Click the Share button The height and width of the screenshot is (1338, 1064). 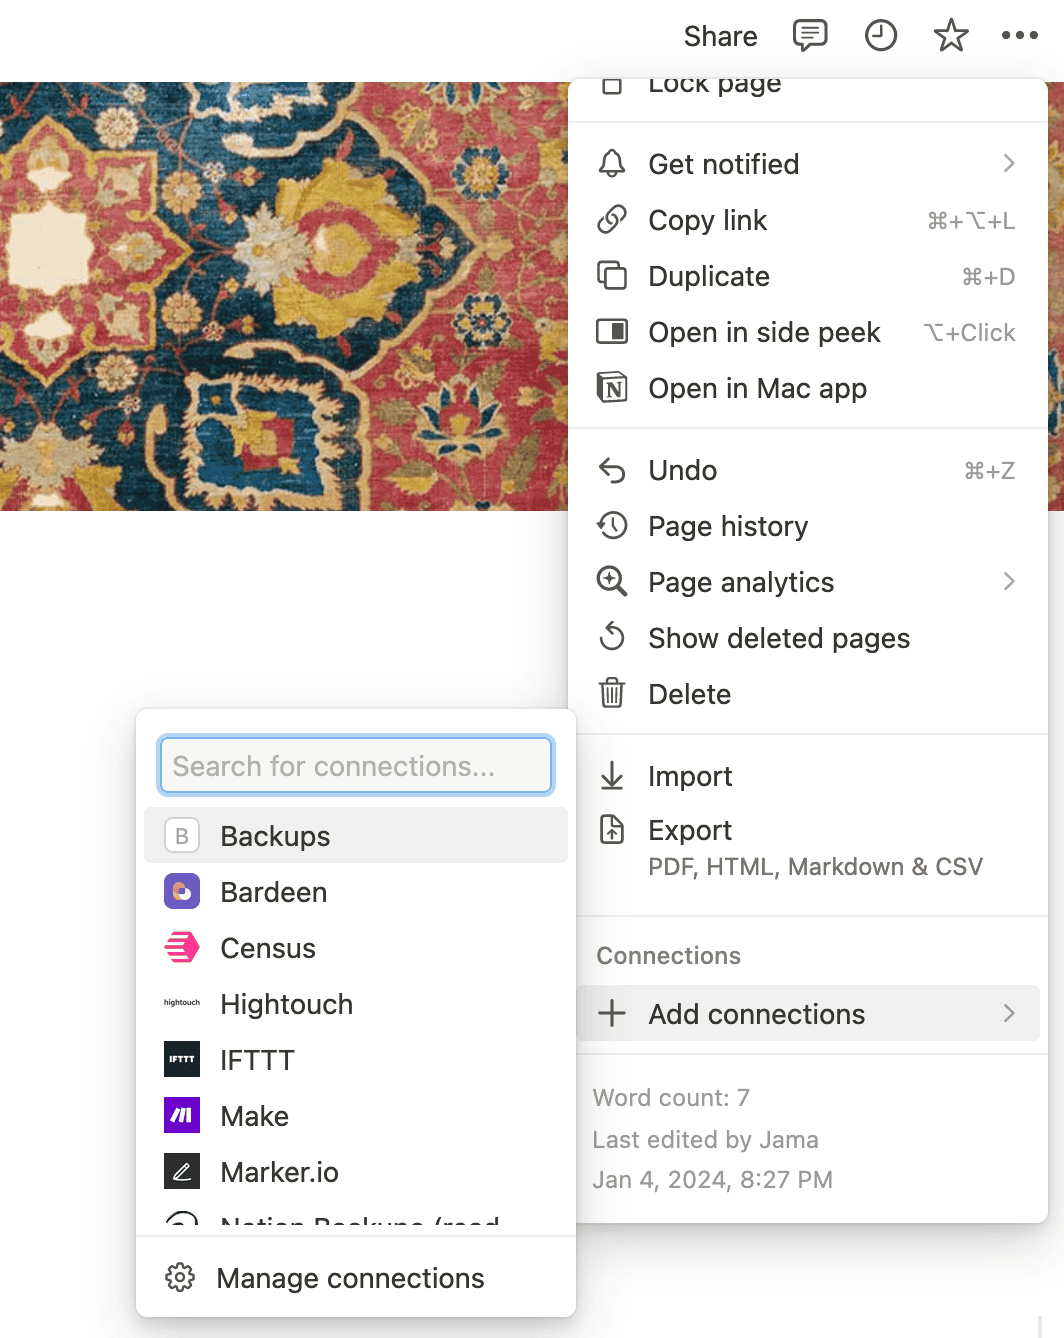(720, 35)
